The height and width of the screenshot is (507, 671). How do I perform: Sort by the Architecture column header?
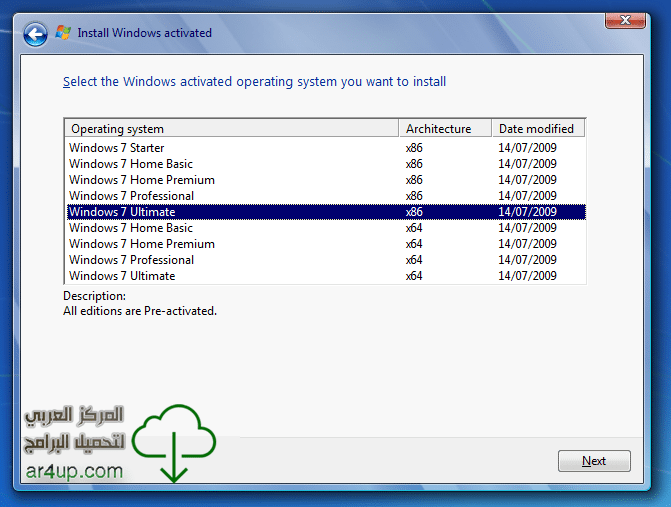coord(445,128)
